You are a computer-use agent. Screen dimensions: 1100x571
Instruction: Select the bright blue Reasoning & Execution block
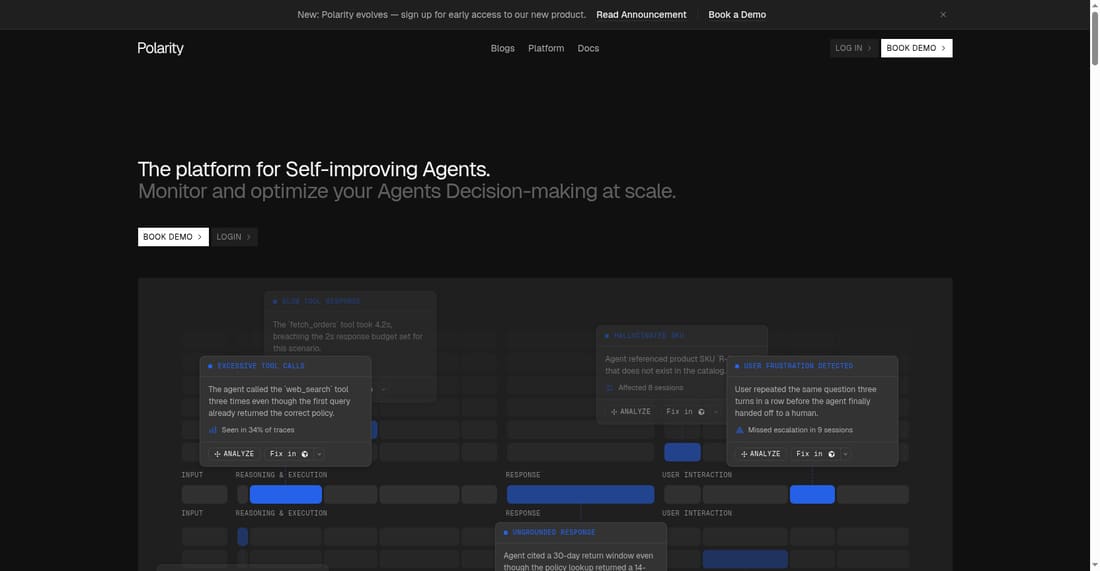(286, 495)
